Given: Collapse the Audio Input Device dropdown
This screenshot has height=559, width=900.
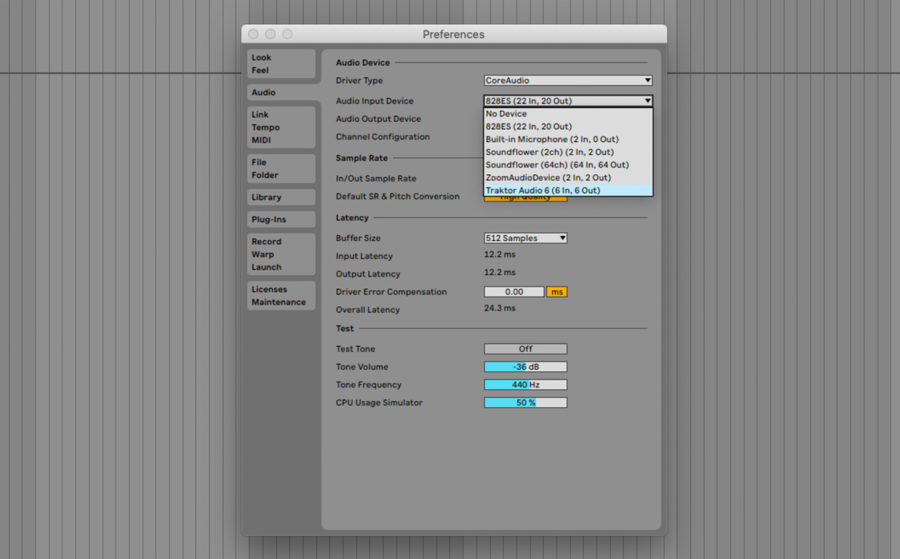Looking at the screenshot, I should coord(567,101).
